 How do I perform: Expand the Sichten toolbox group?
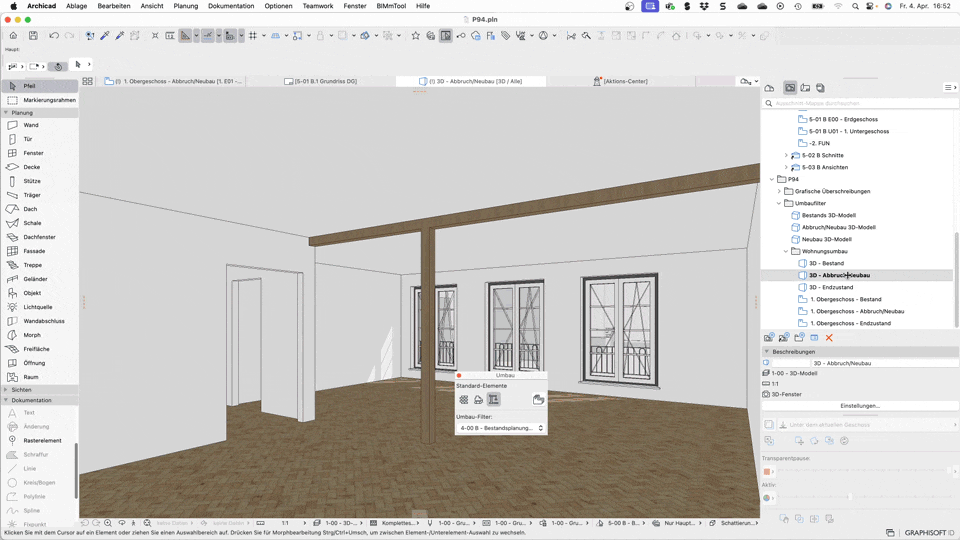tap(6, 389)
